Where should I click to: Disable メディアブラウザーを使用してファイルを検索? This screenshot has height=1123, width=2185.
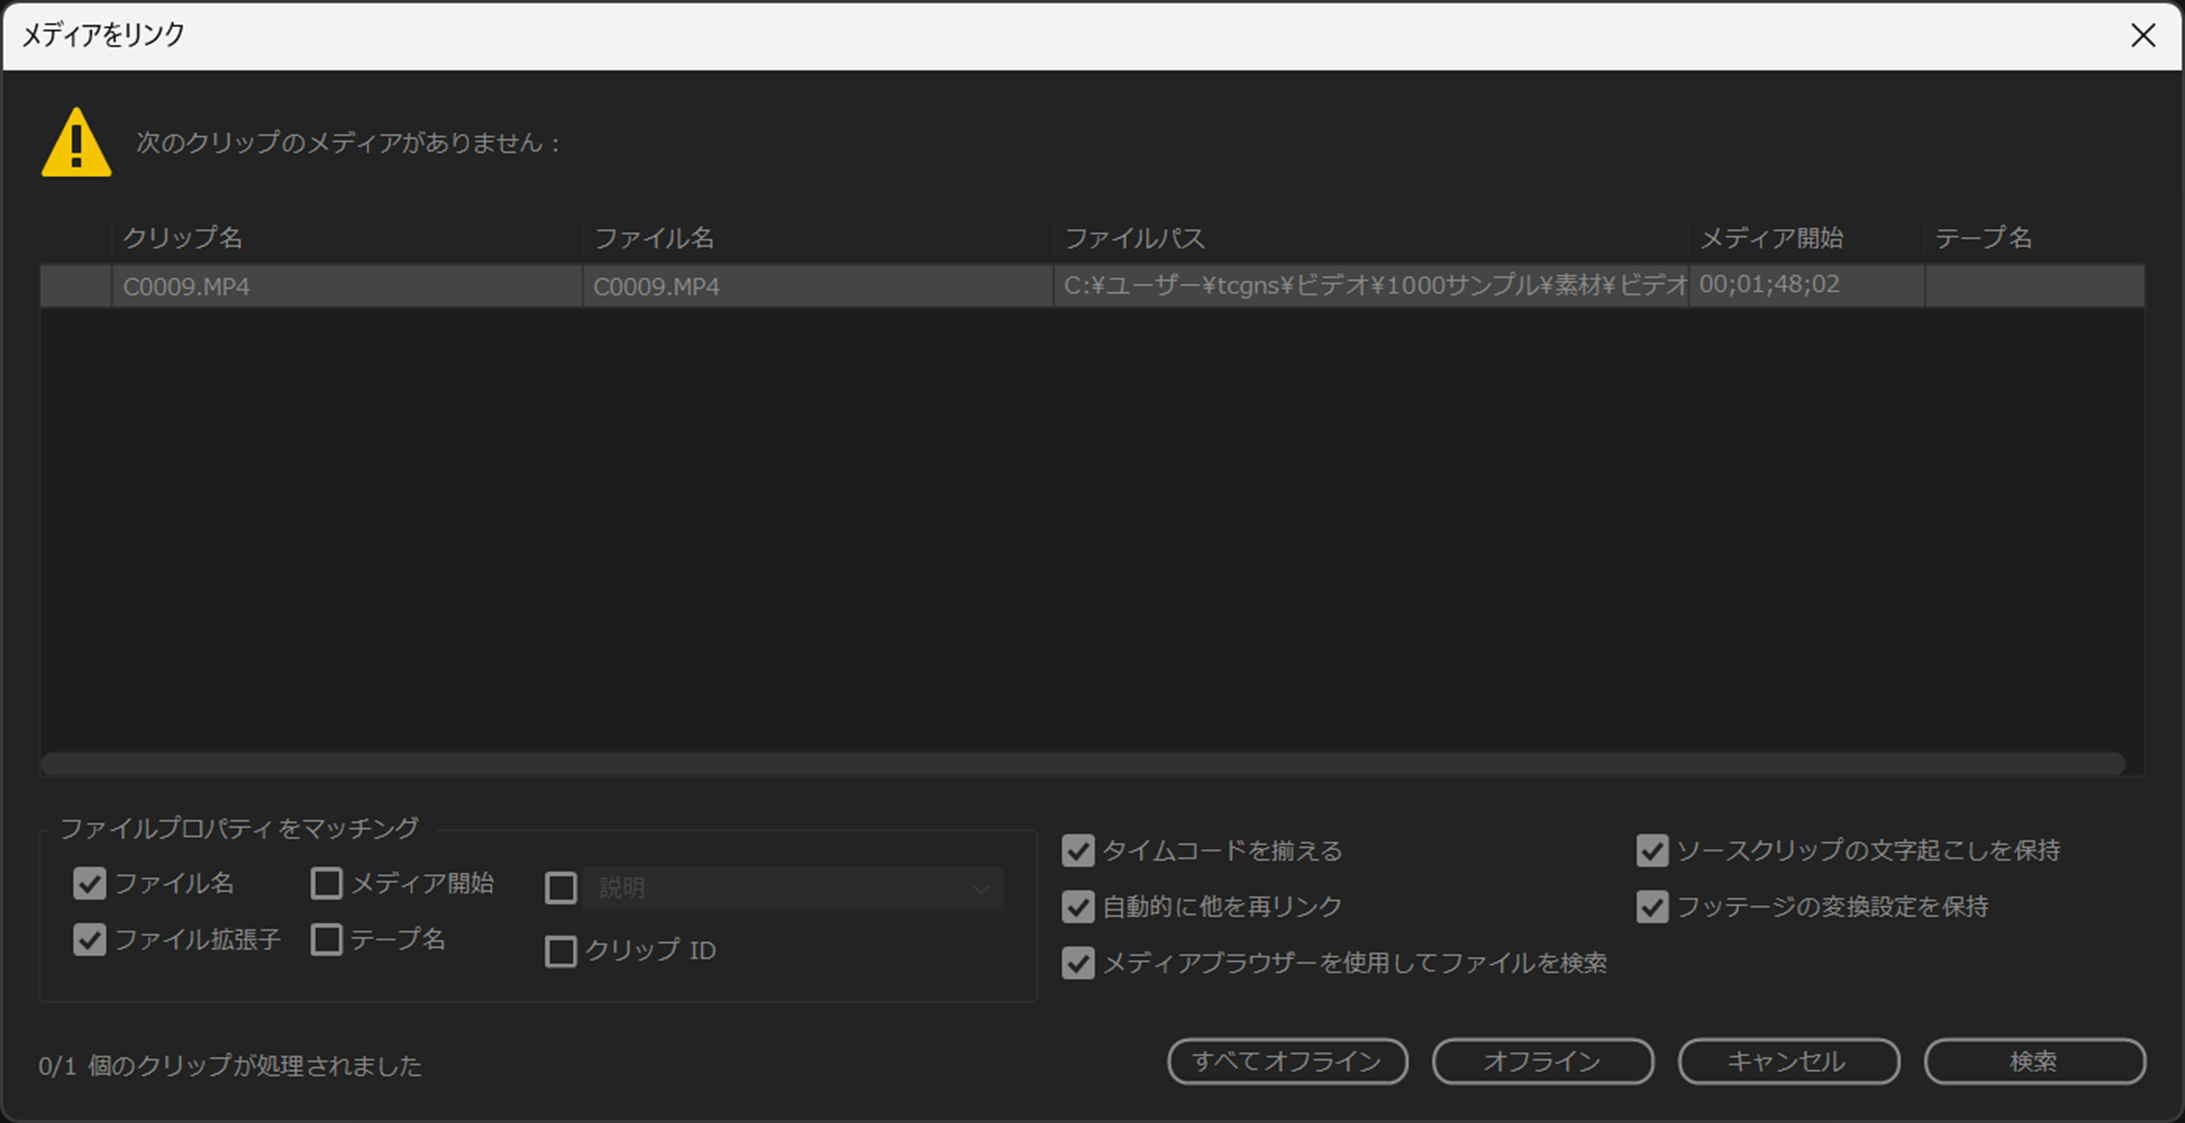pyautogui.click(x=1077, y=964)
